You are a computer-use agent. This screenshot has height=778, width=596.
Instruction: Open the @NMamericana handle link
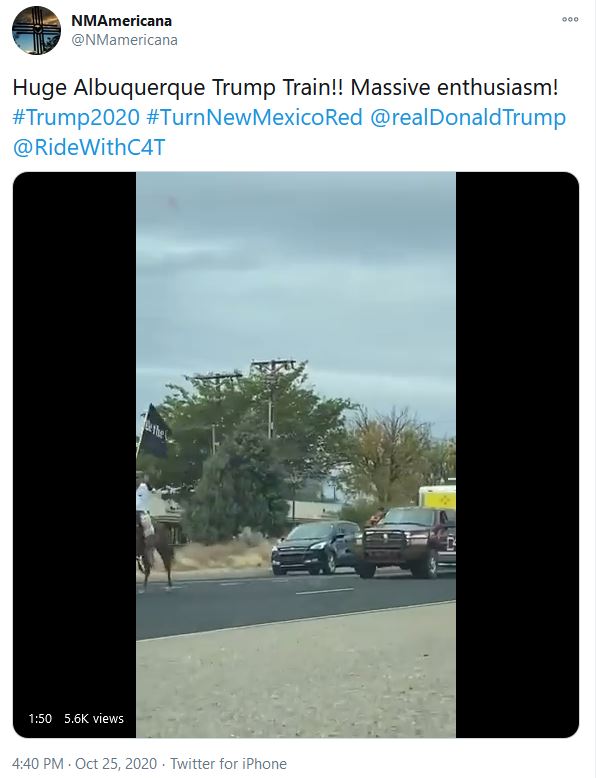124,40
